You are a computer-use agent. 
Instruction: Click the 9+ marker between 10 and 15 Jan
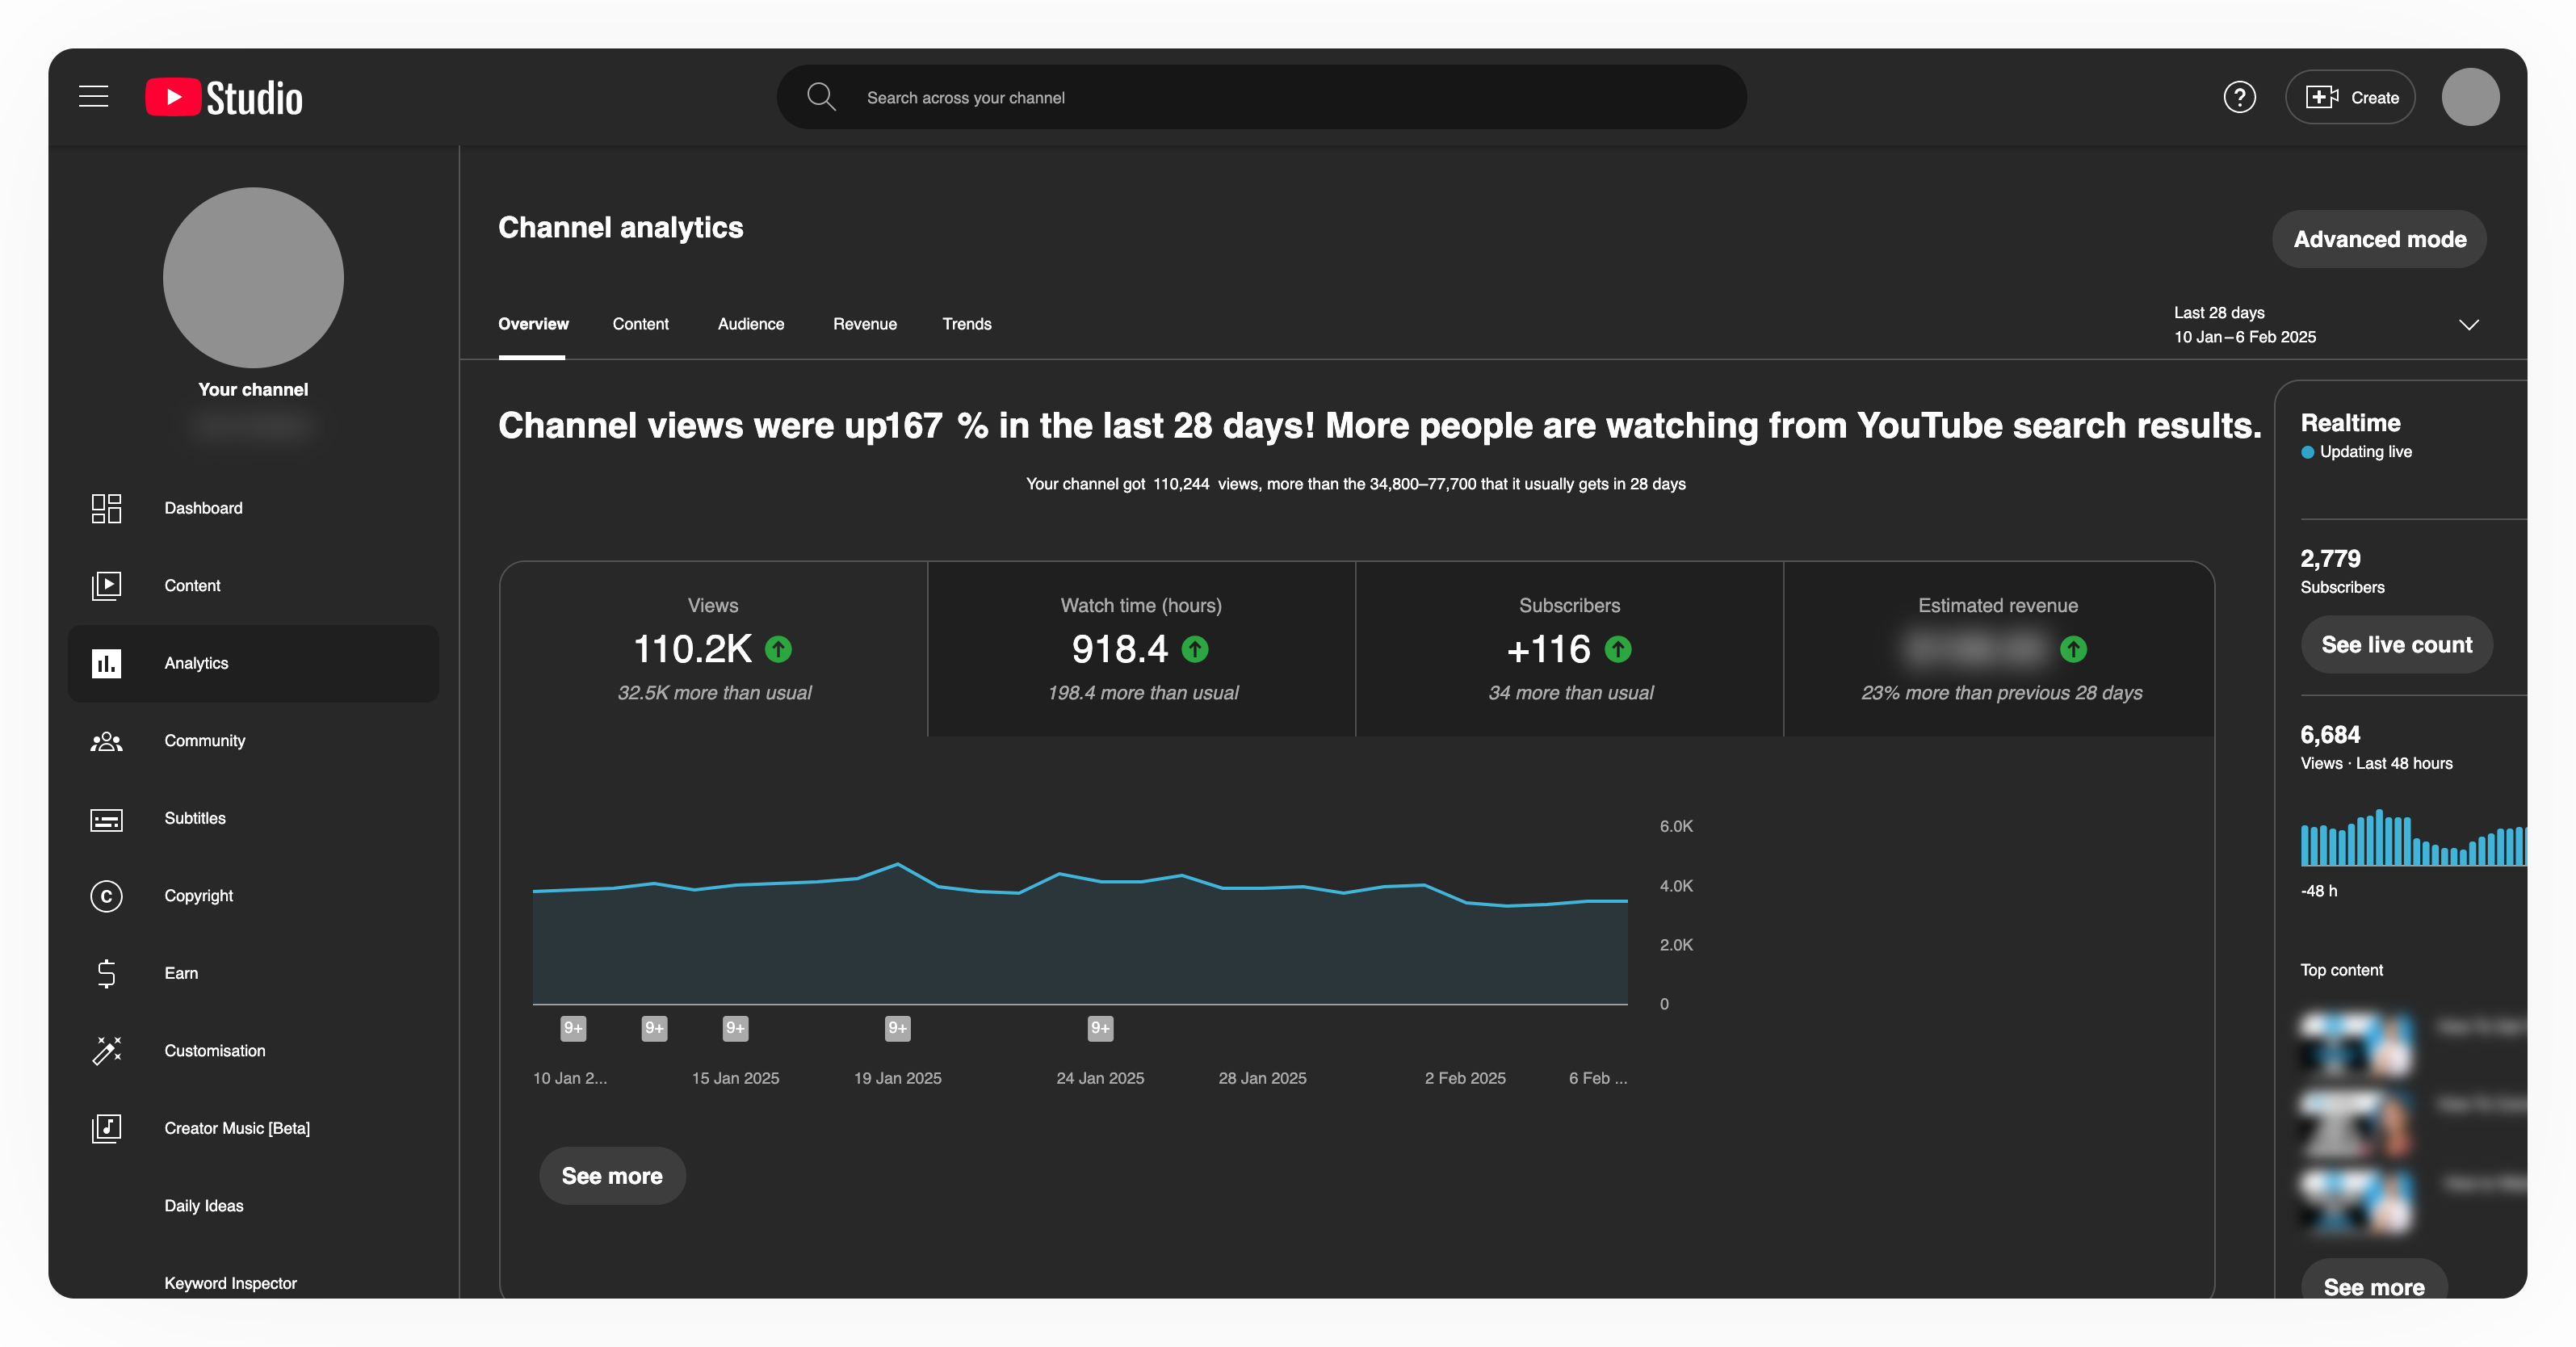click(x=654, y=1028)
